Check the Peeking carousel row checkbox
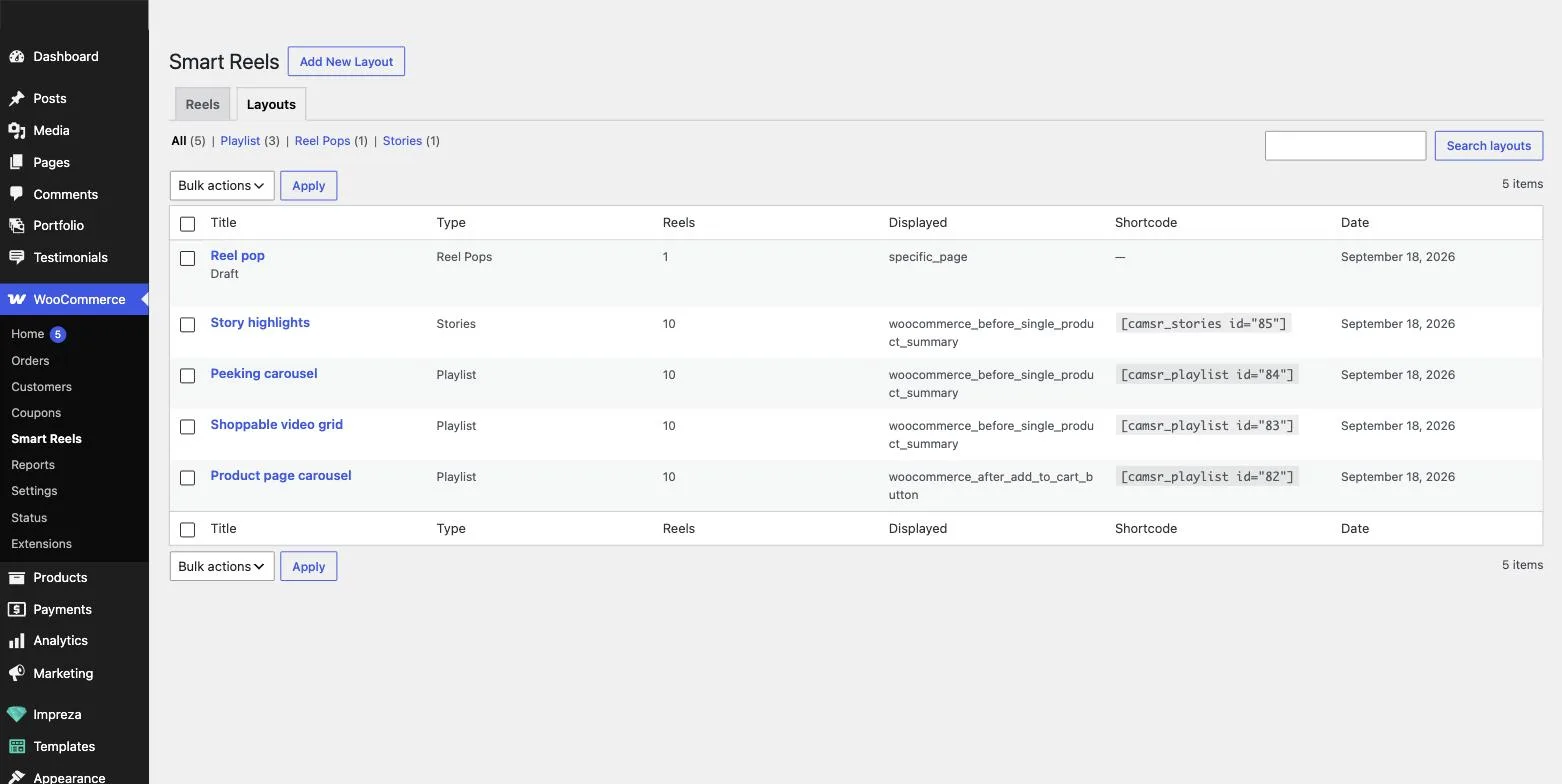 click(187, 376)
